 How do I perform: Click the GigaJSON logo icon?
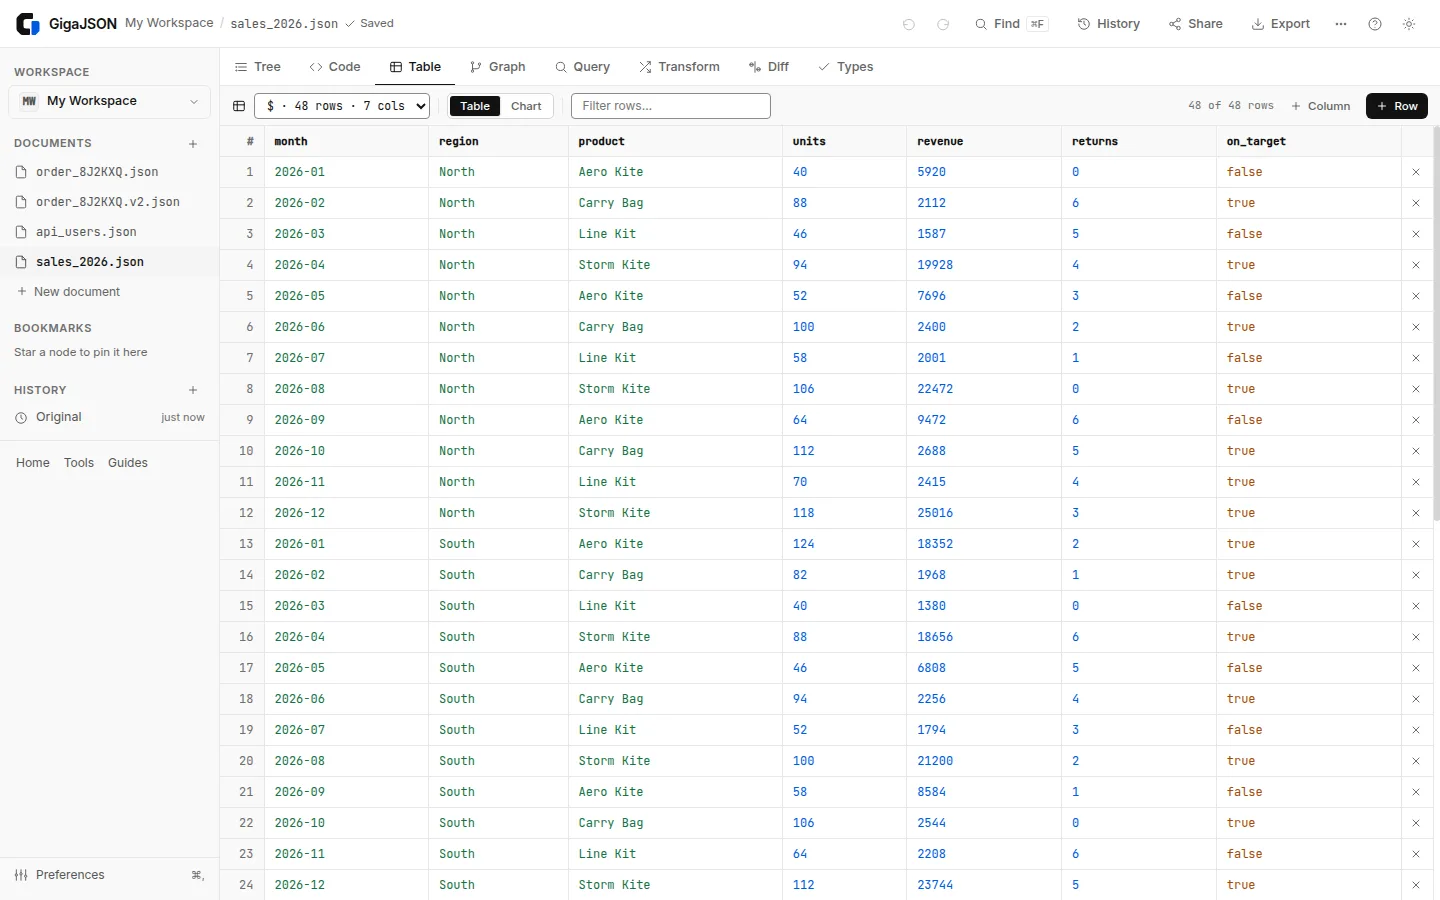[x=28, y=24]
